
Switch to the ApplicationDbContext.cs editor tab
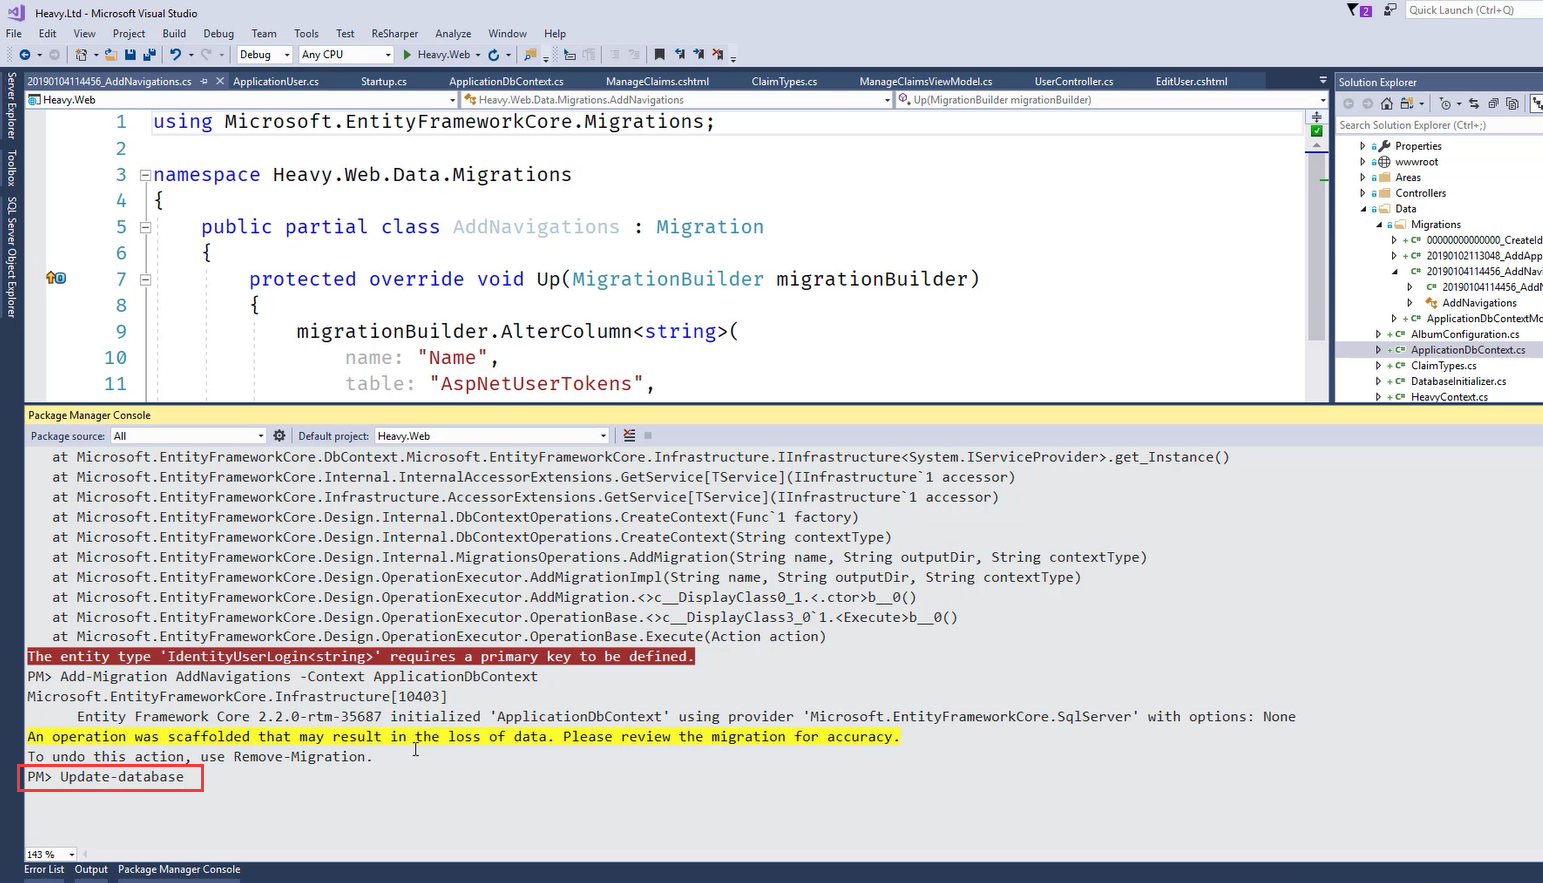(506, 81)
